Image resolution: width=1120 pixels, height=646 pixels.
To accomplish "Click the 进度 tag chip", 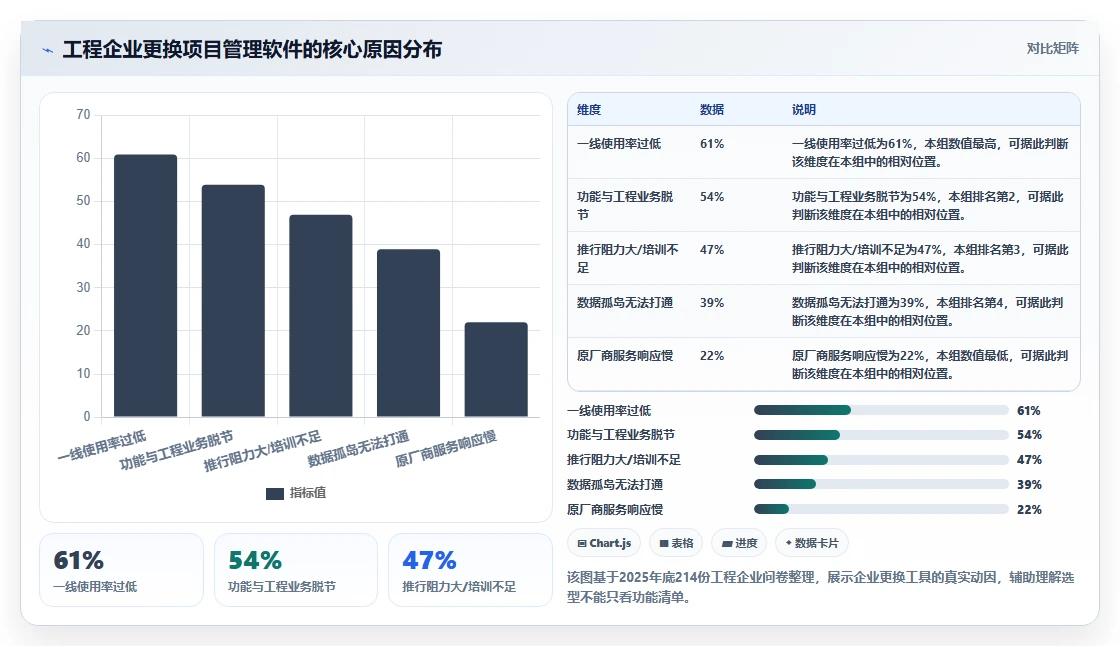I will pos(739,543).
